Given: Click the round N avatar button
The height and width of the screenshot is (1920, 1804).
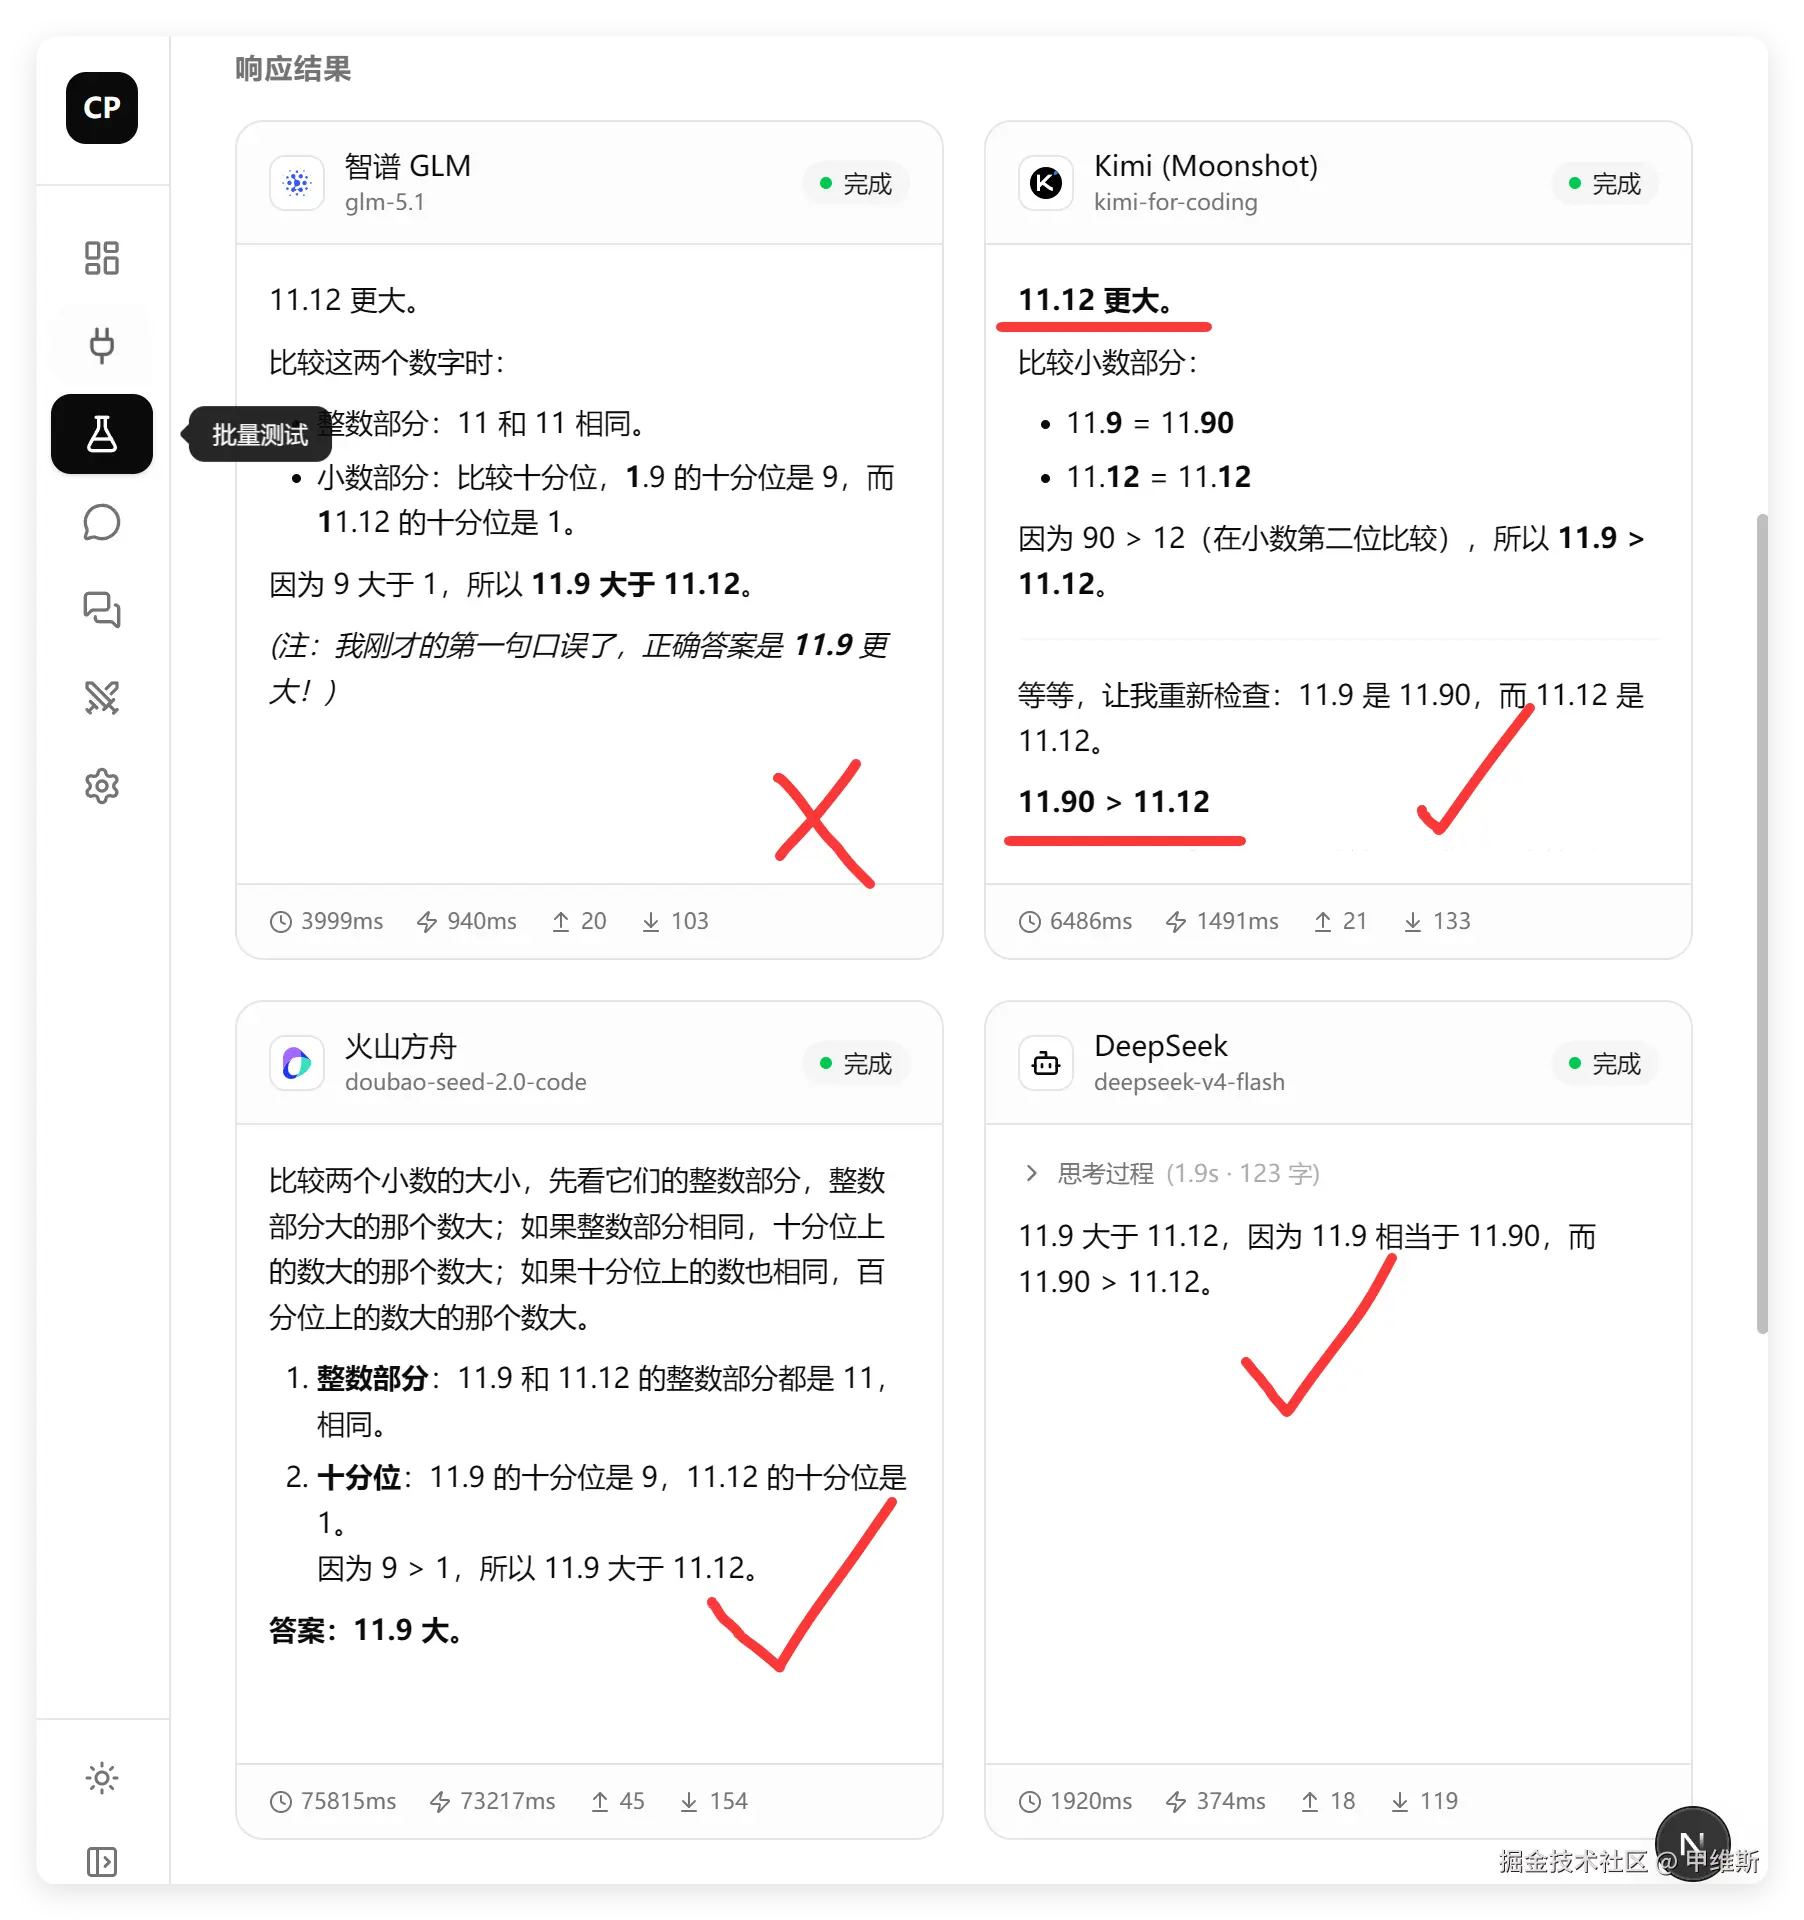Looking at the screenshot, I should [1692, 1843].
